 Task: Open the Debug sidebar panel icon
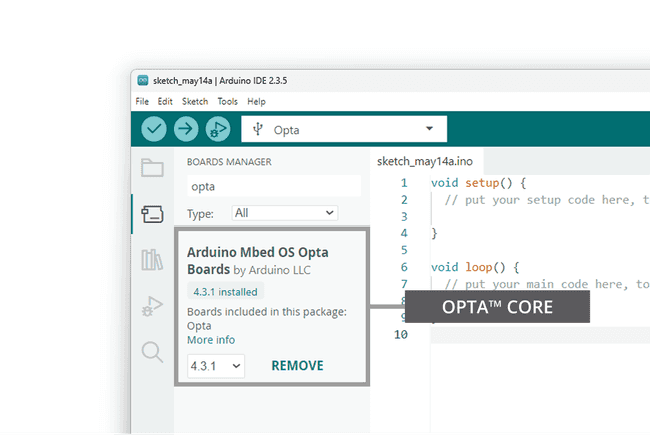tap(152, 306)
